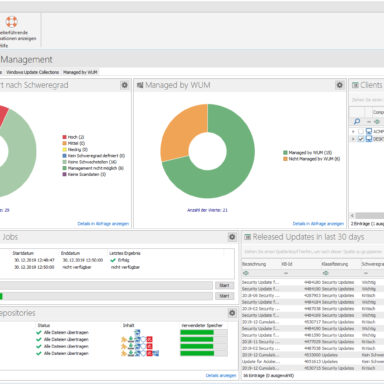Click Released Updates panel title icon
Viewport: 384px width, 384px height.
click(x=247, y=237)
